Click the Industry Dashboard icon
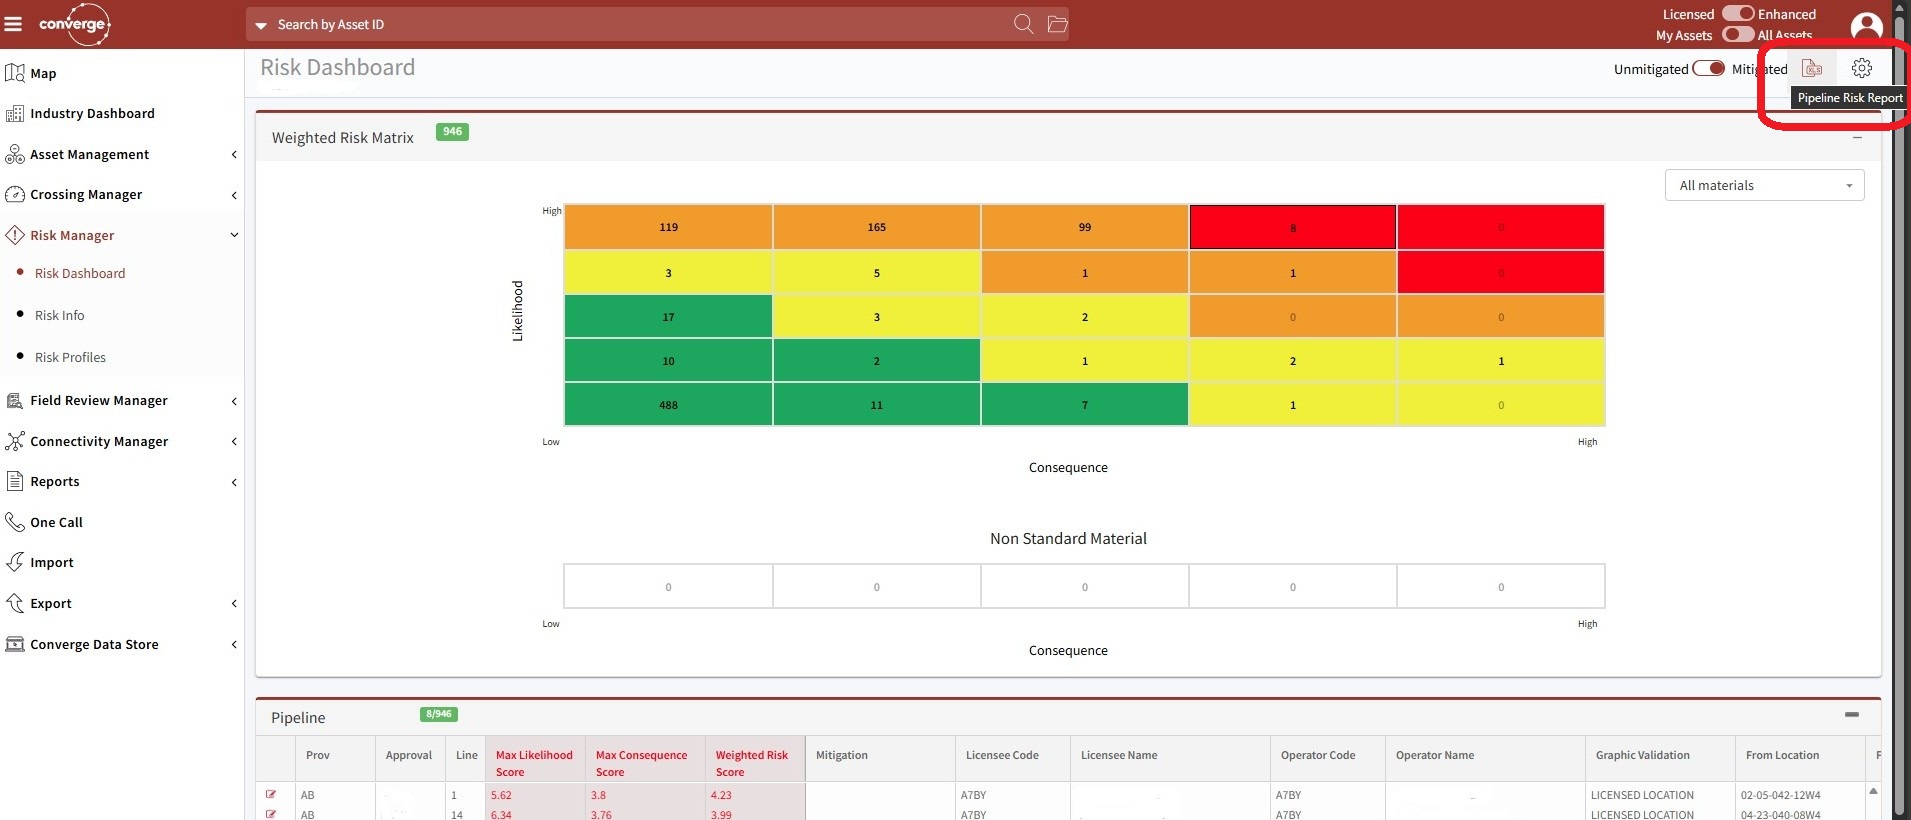 [x=15, y=114]
